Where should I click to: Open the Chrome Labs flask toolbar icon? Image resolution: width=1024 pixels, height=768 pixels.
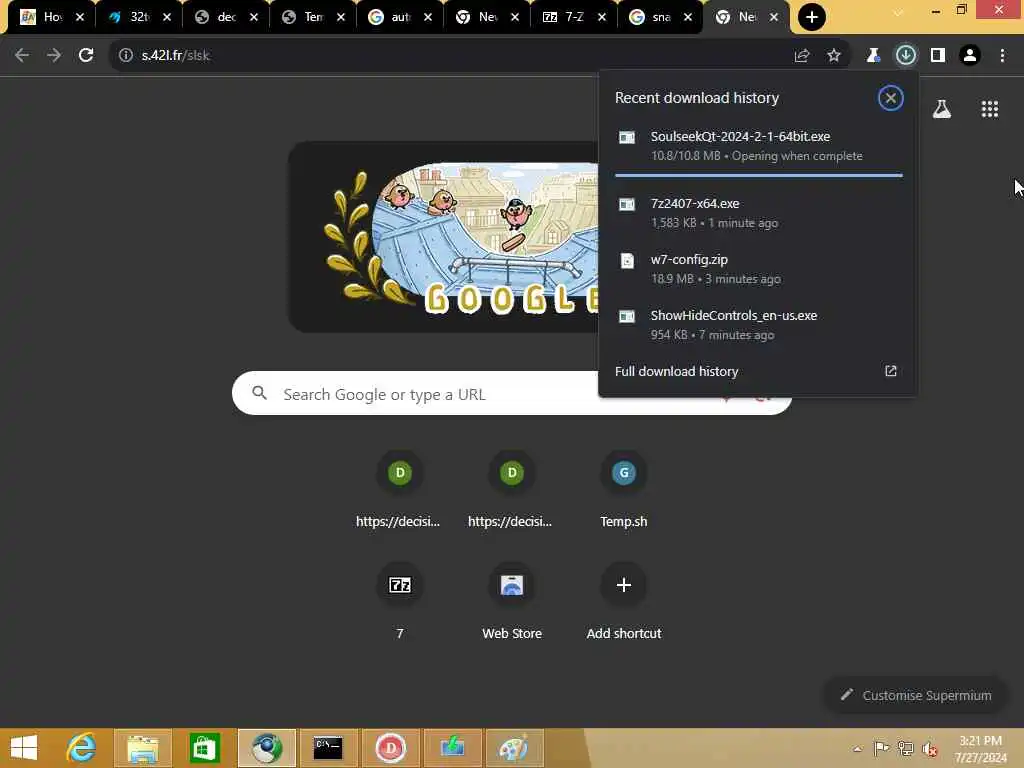pos(873,56)
